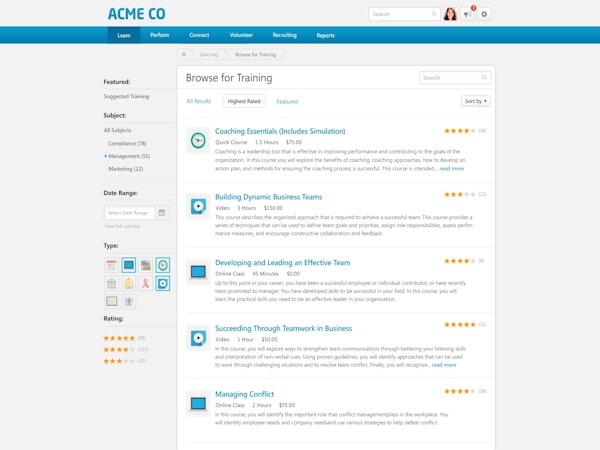The width and height of the screenshot is (600, 450).
Task: Click the View full calendar link
Action: tap(123, 227)
